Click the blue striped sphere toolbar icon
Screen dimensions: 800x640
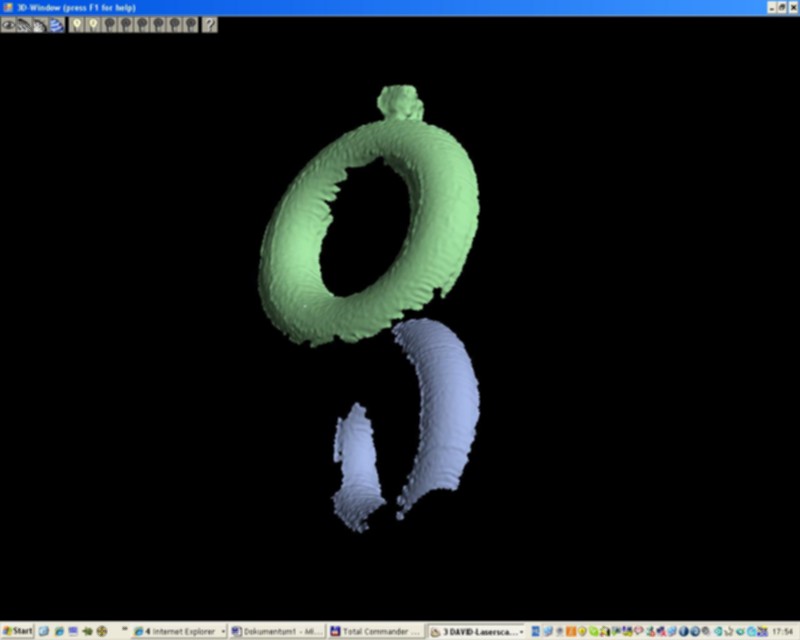57,24
